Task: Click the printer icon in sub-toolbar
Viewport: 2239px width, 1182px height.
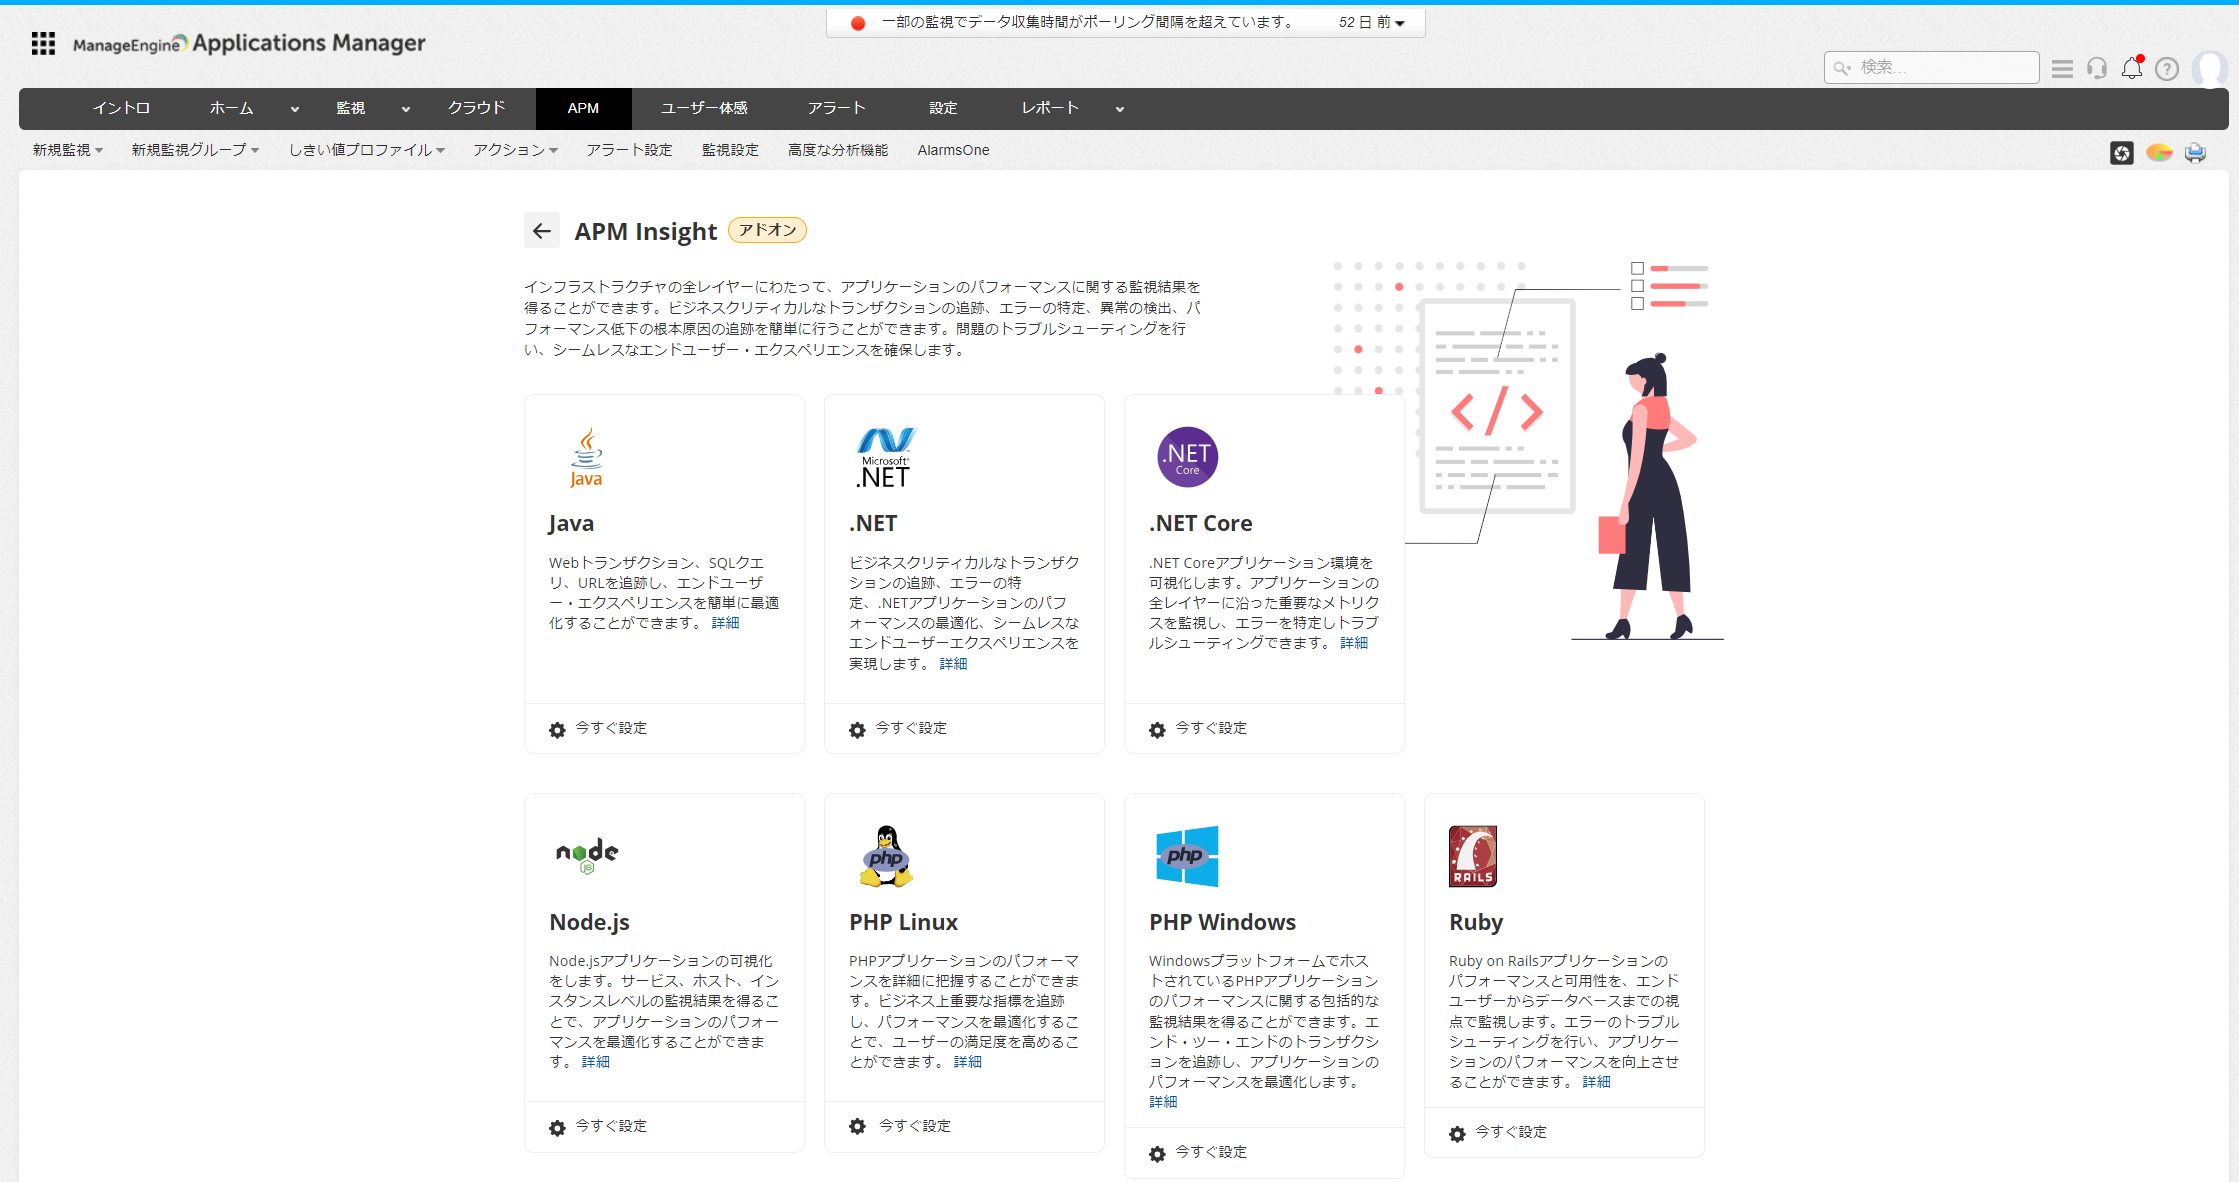Action: 2195,152
